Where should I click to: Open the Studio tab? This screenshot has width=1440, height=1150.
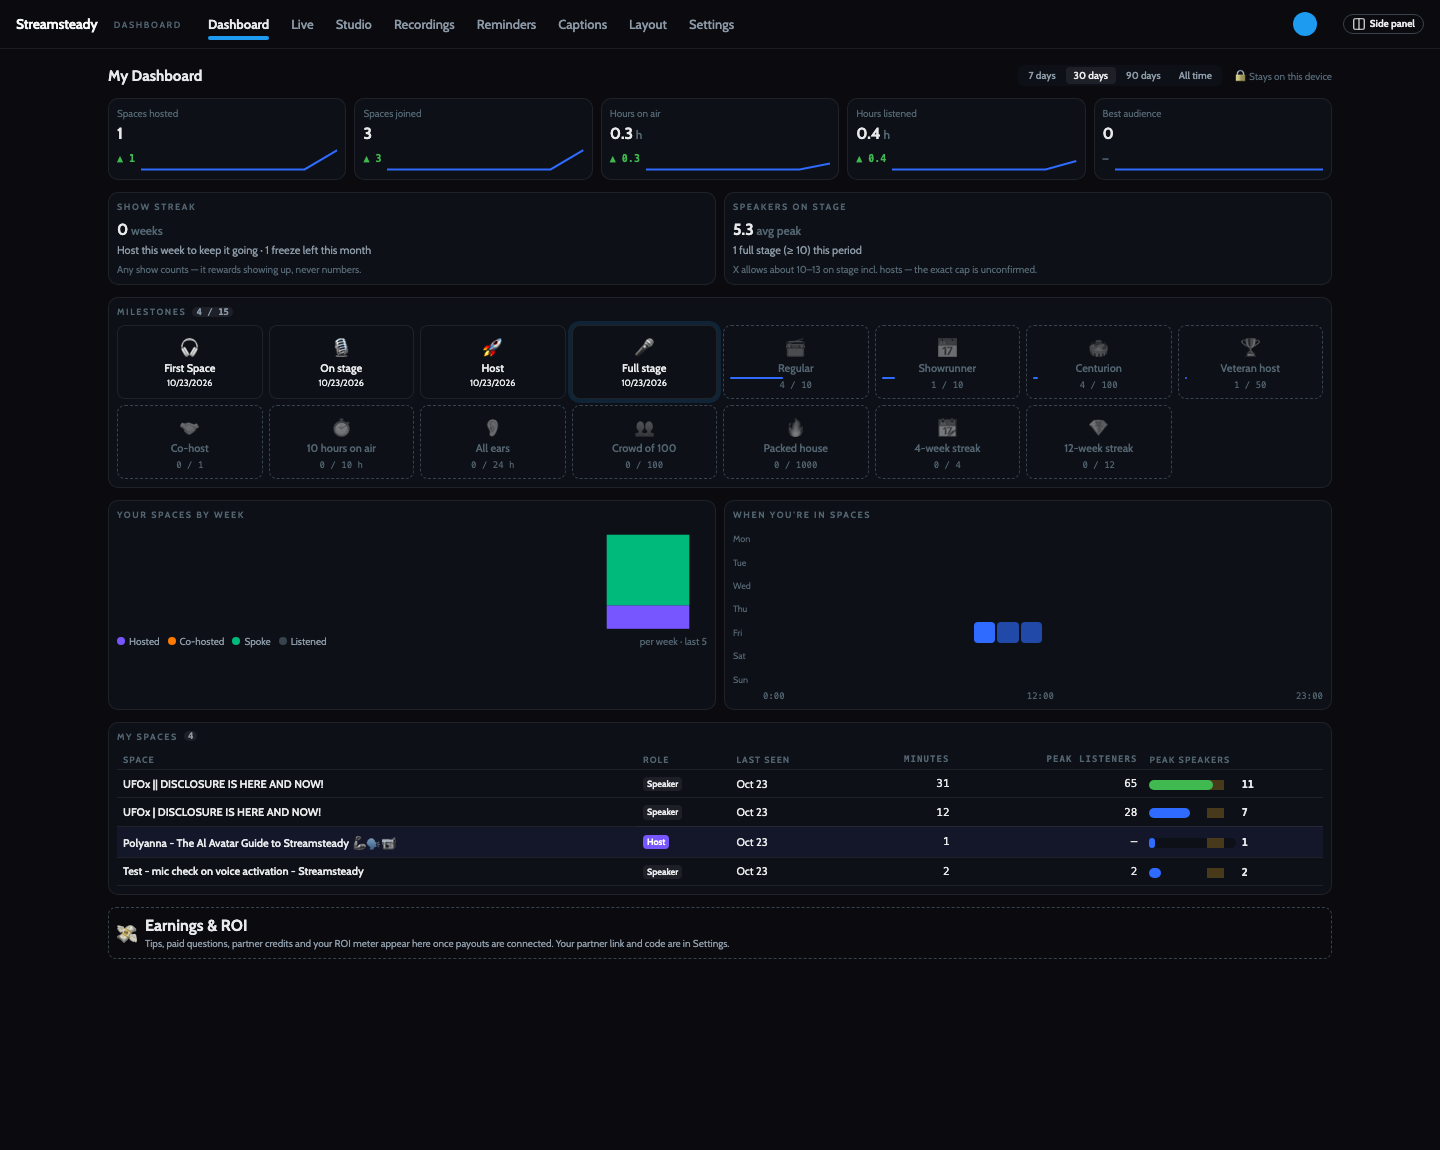[353, 24]
